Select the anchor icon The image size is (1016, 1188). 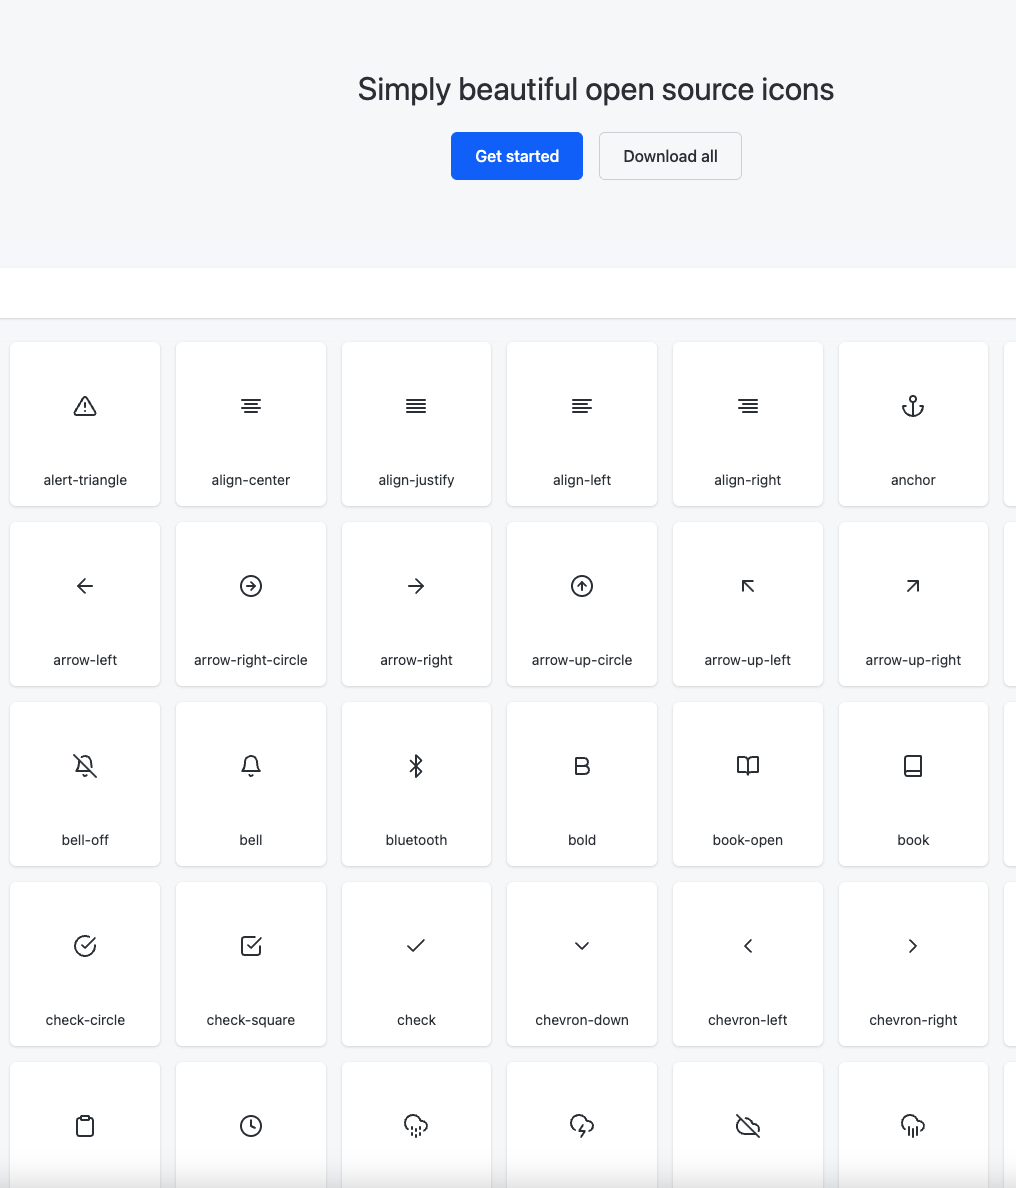point(913,406)
